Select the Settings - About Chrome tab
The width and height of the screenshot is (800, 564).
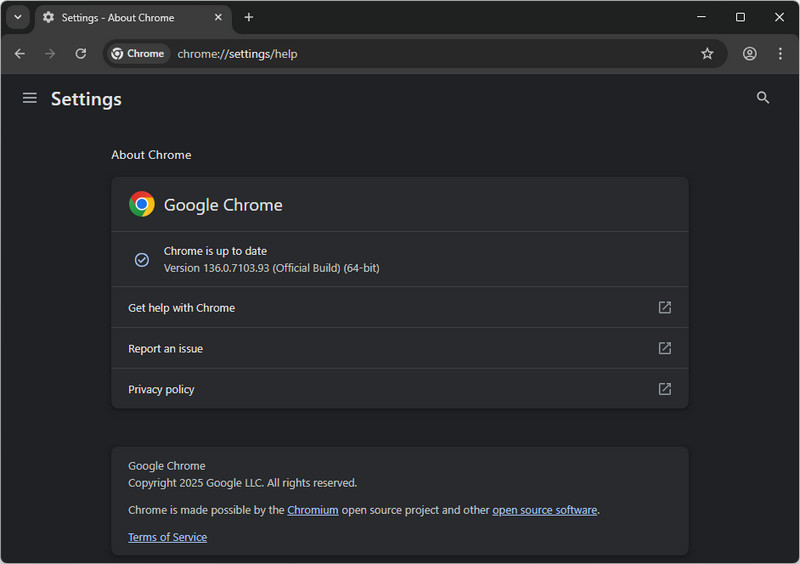click(133, 18)
